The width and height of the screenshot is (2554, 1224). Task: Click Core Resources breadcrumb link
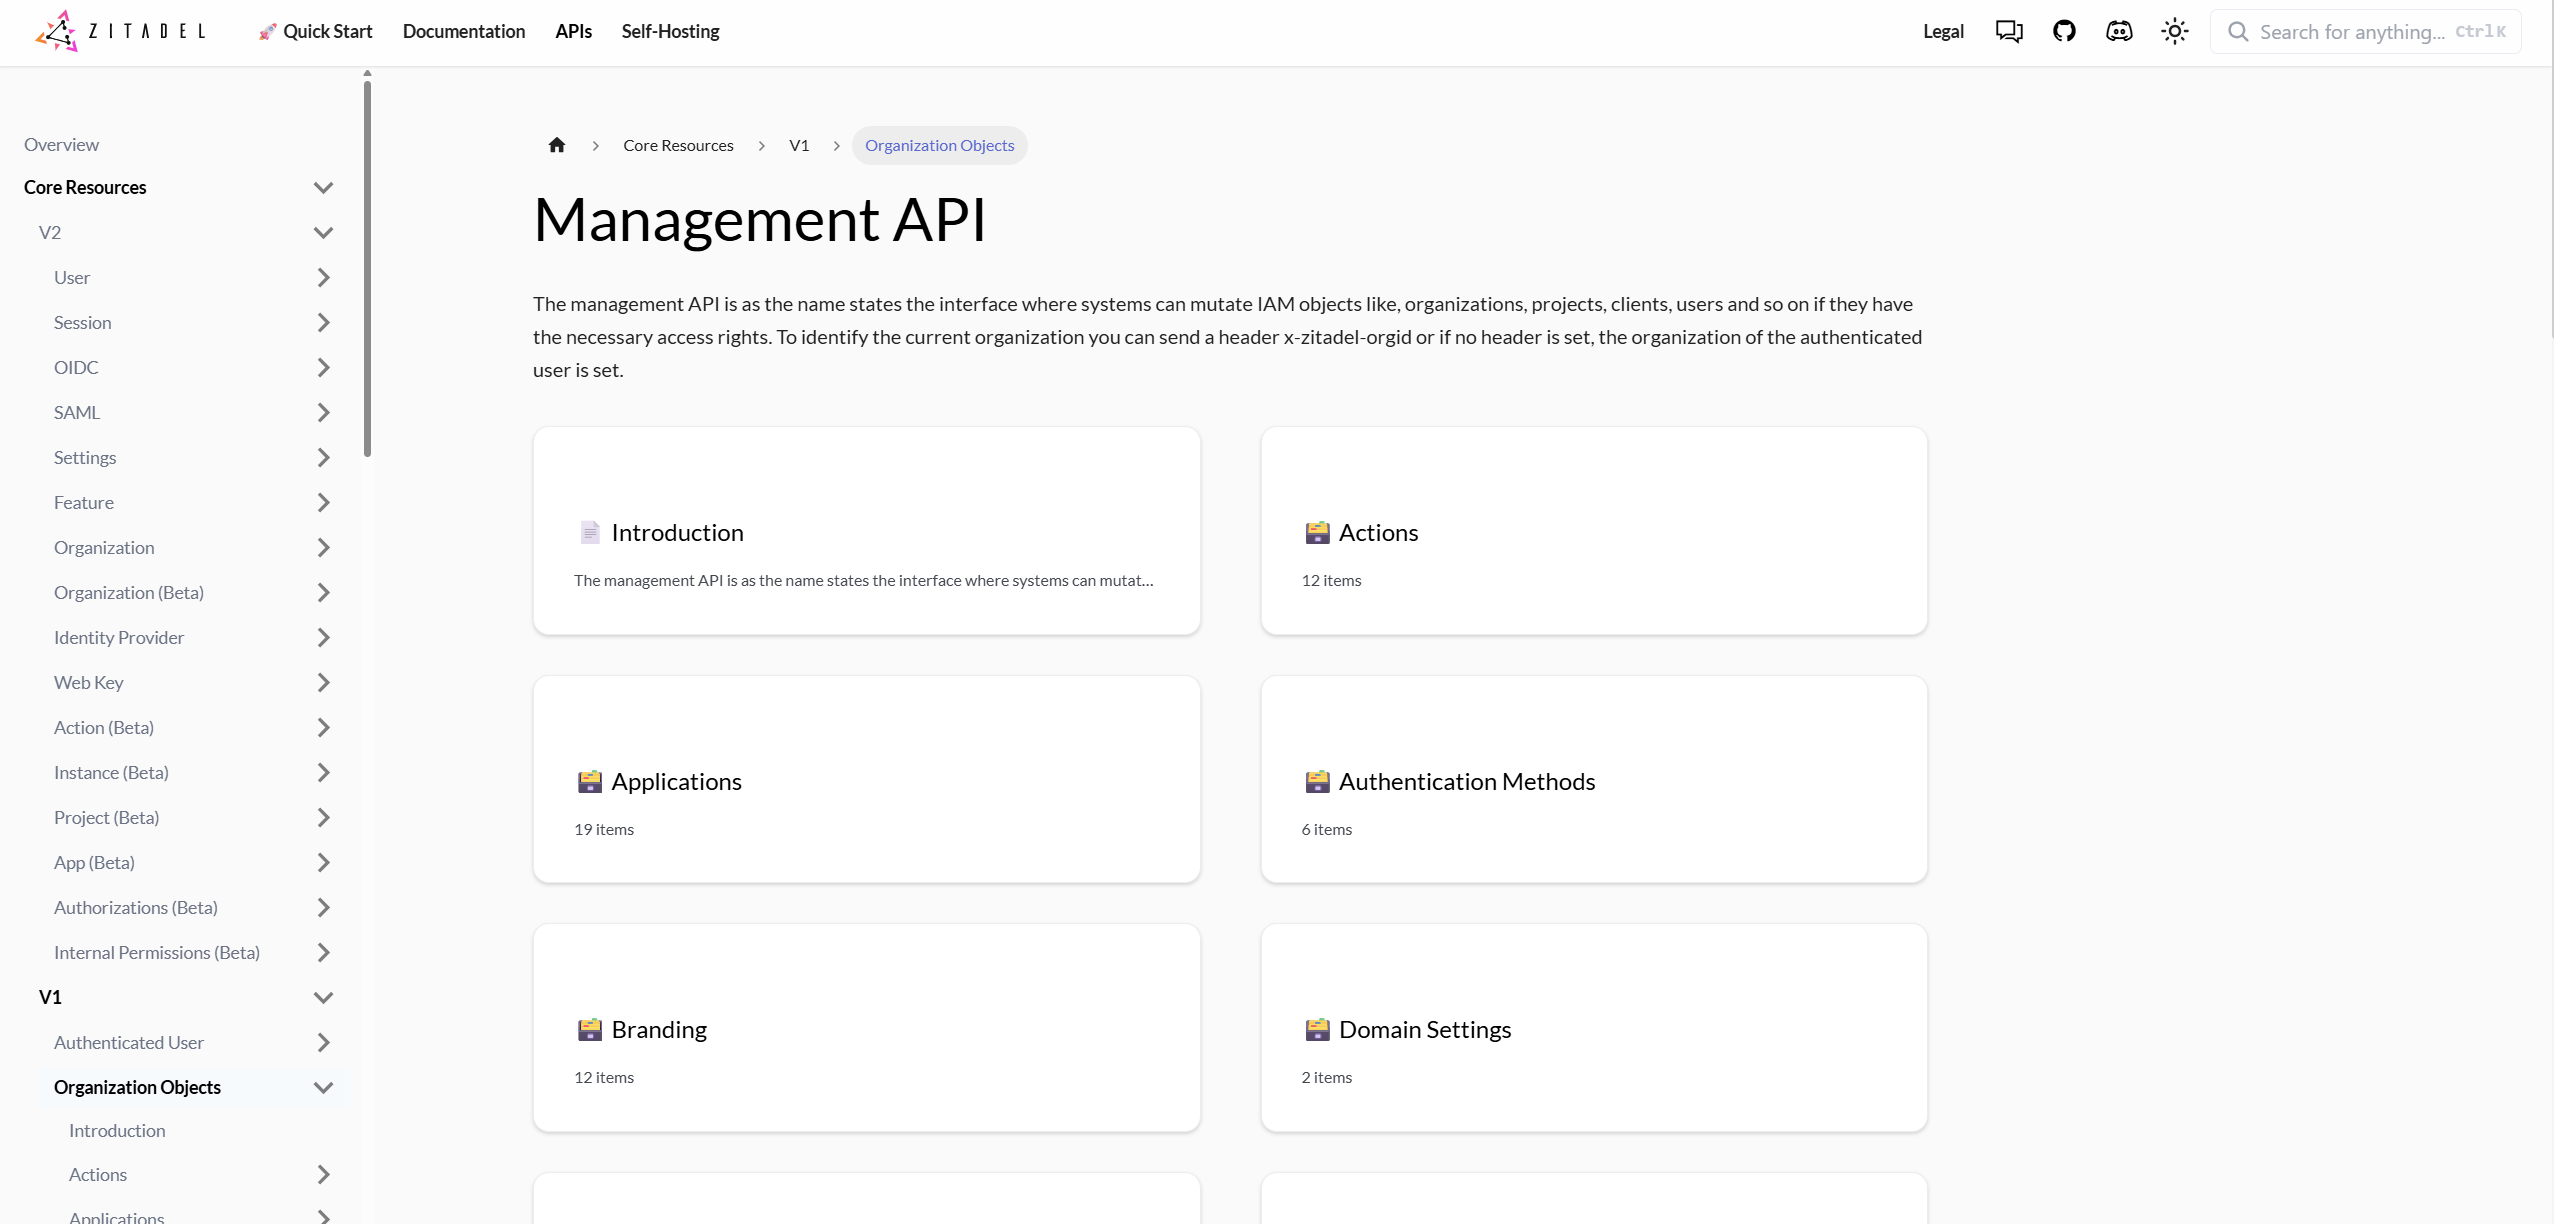click(x=678, y=145)
